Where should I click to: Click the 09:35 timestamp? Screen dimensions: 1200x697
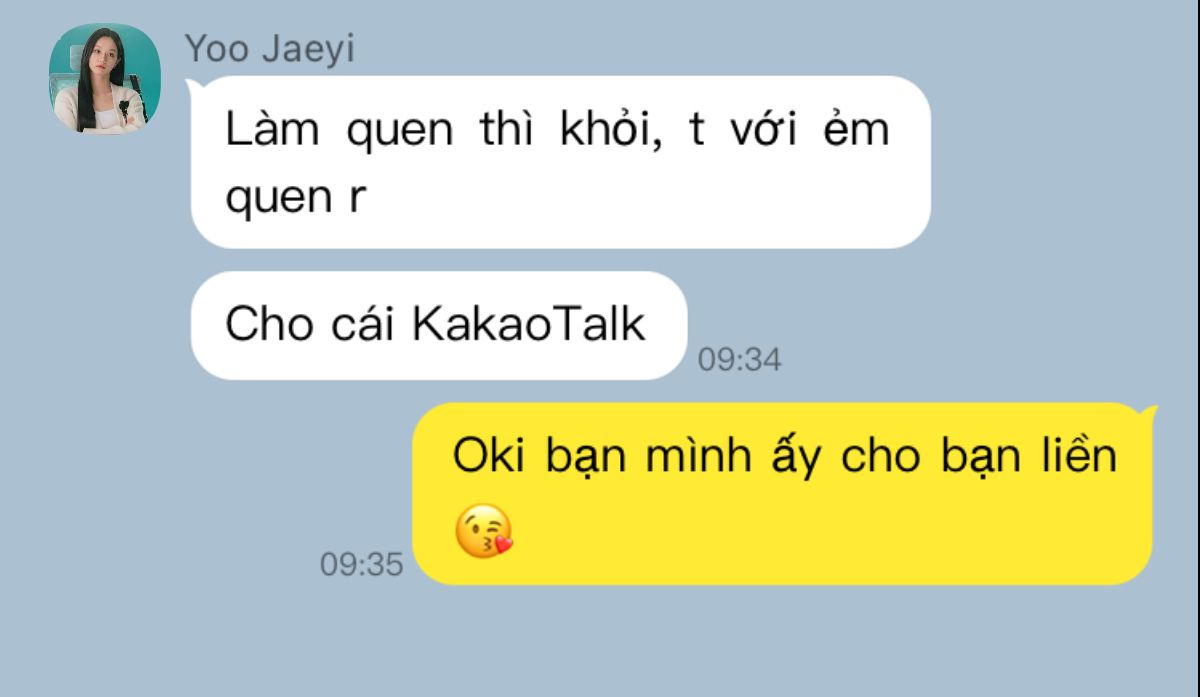coord(361,565)
